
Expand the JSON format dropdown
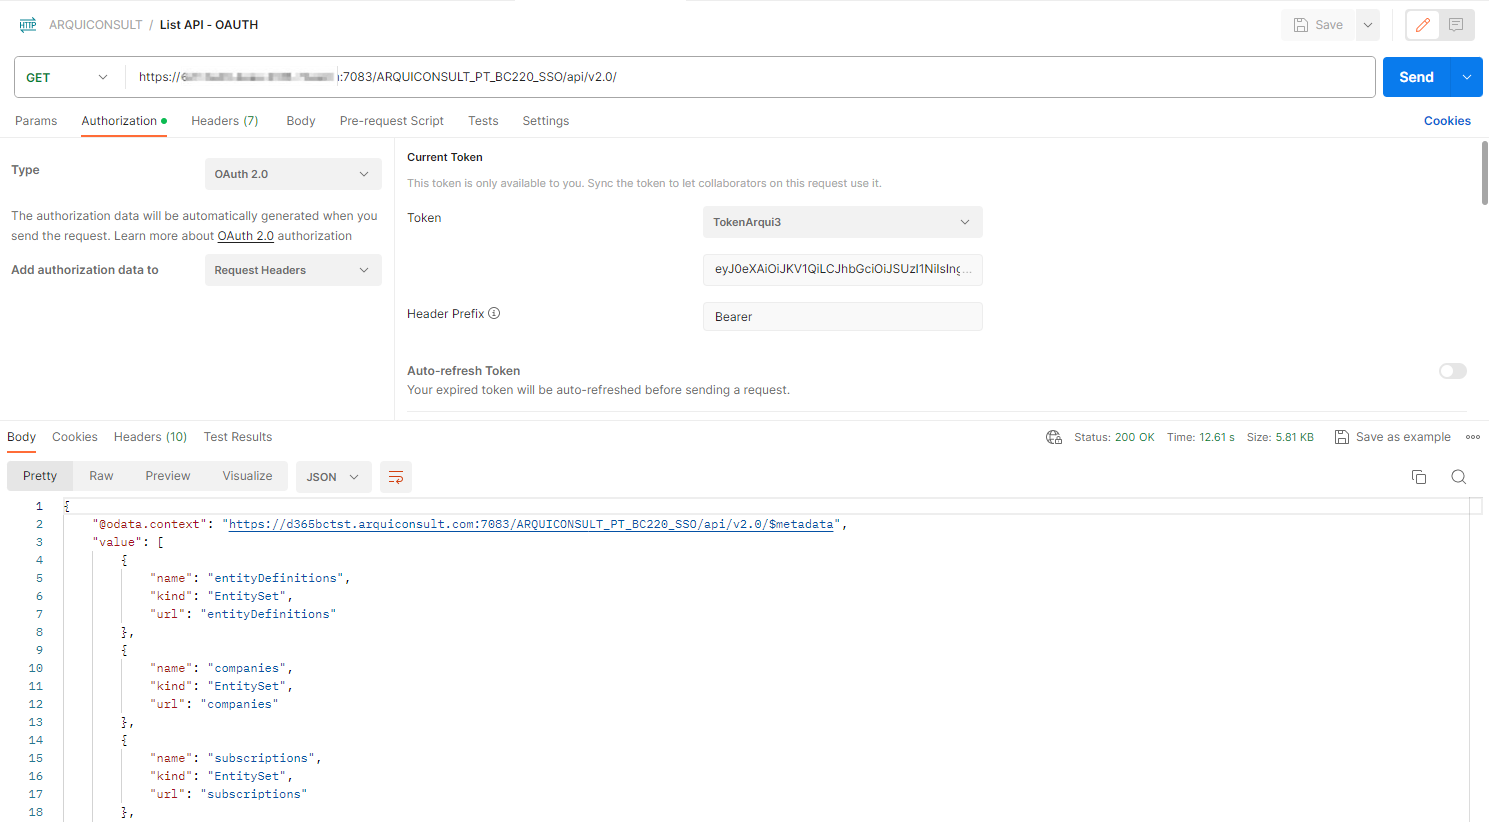point(333,477)
